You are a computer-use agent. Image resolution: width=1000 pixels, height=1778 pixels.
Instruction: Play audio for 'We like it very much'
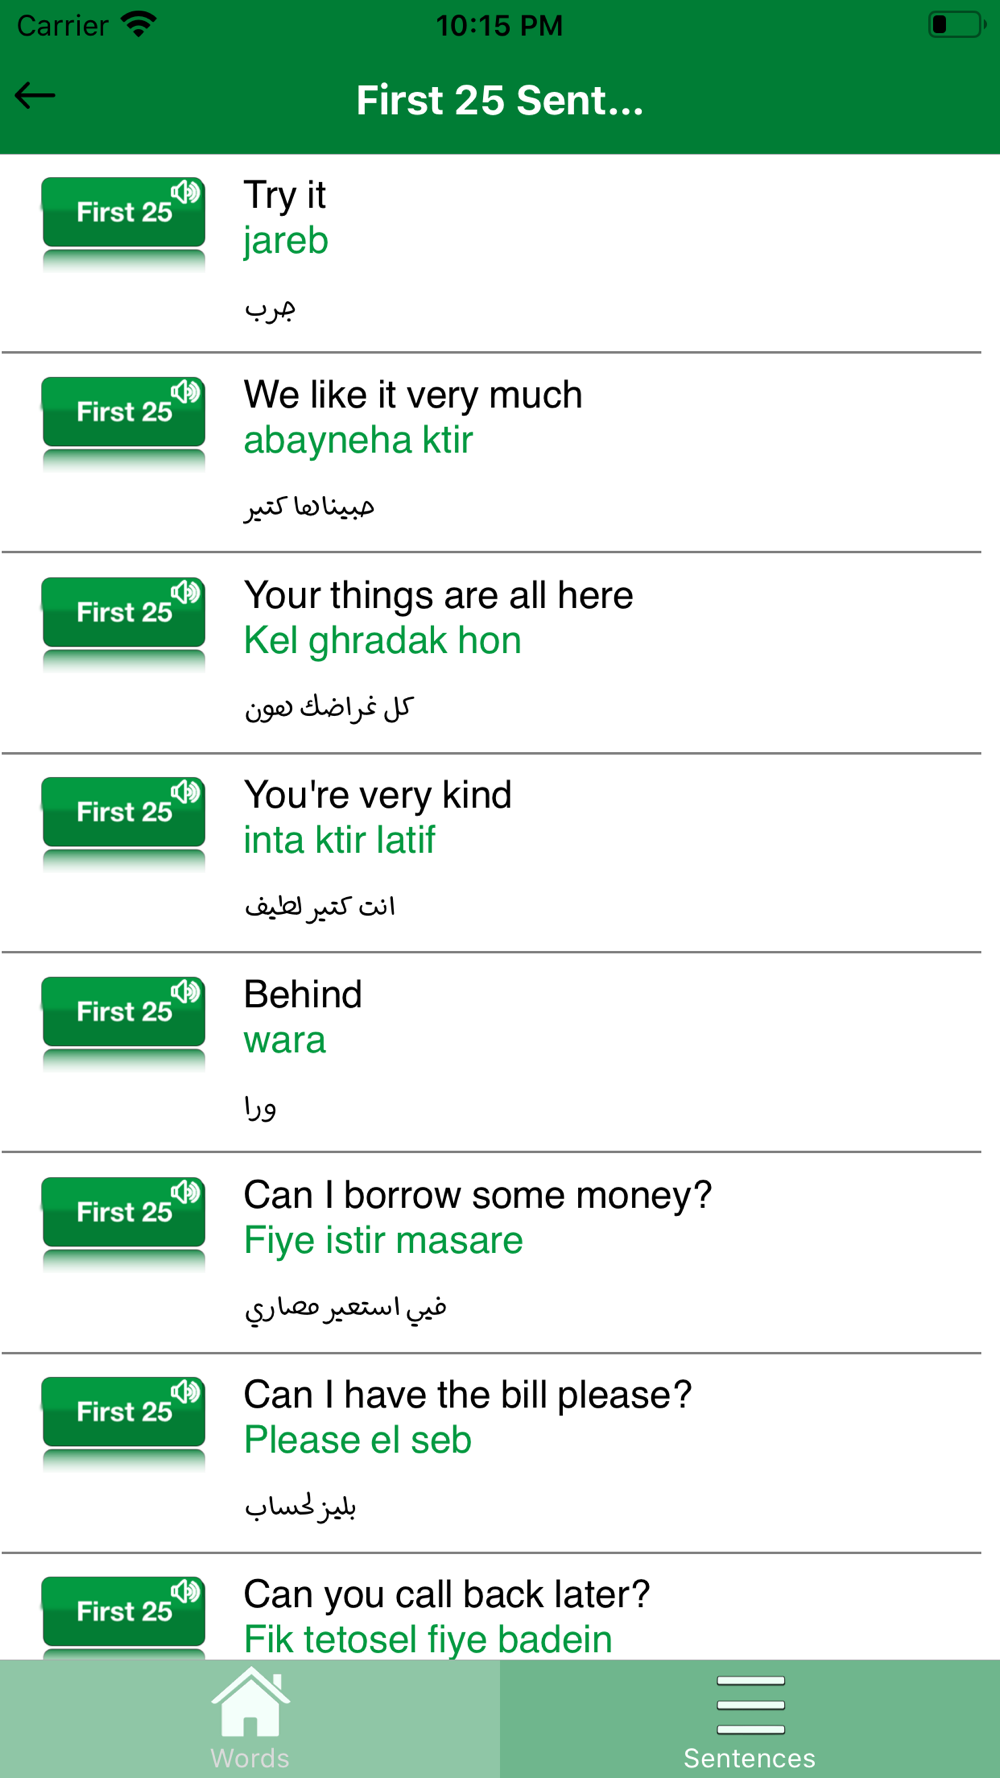point(124,412)
